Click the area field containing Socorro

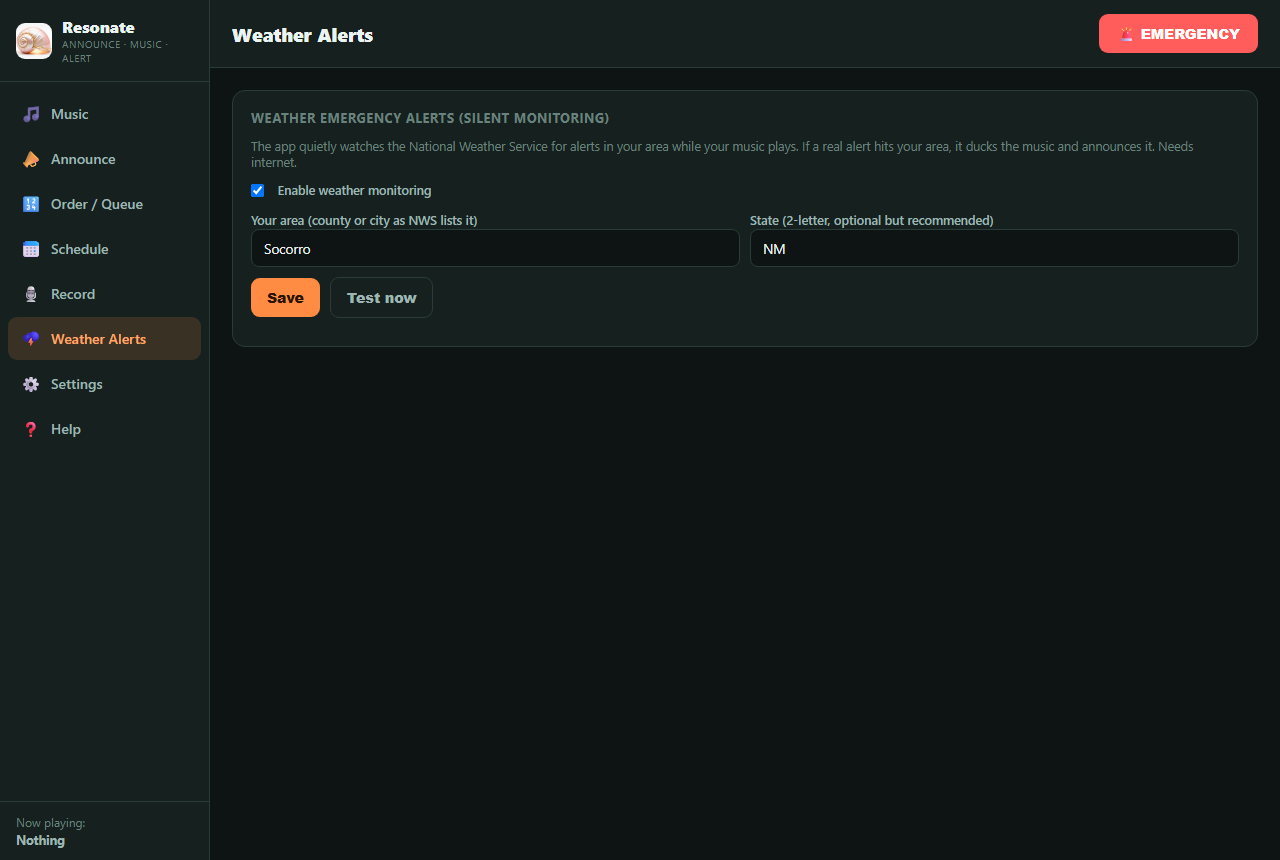pos(495,249)
